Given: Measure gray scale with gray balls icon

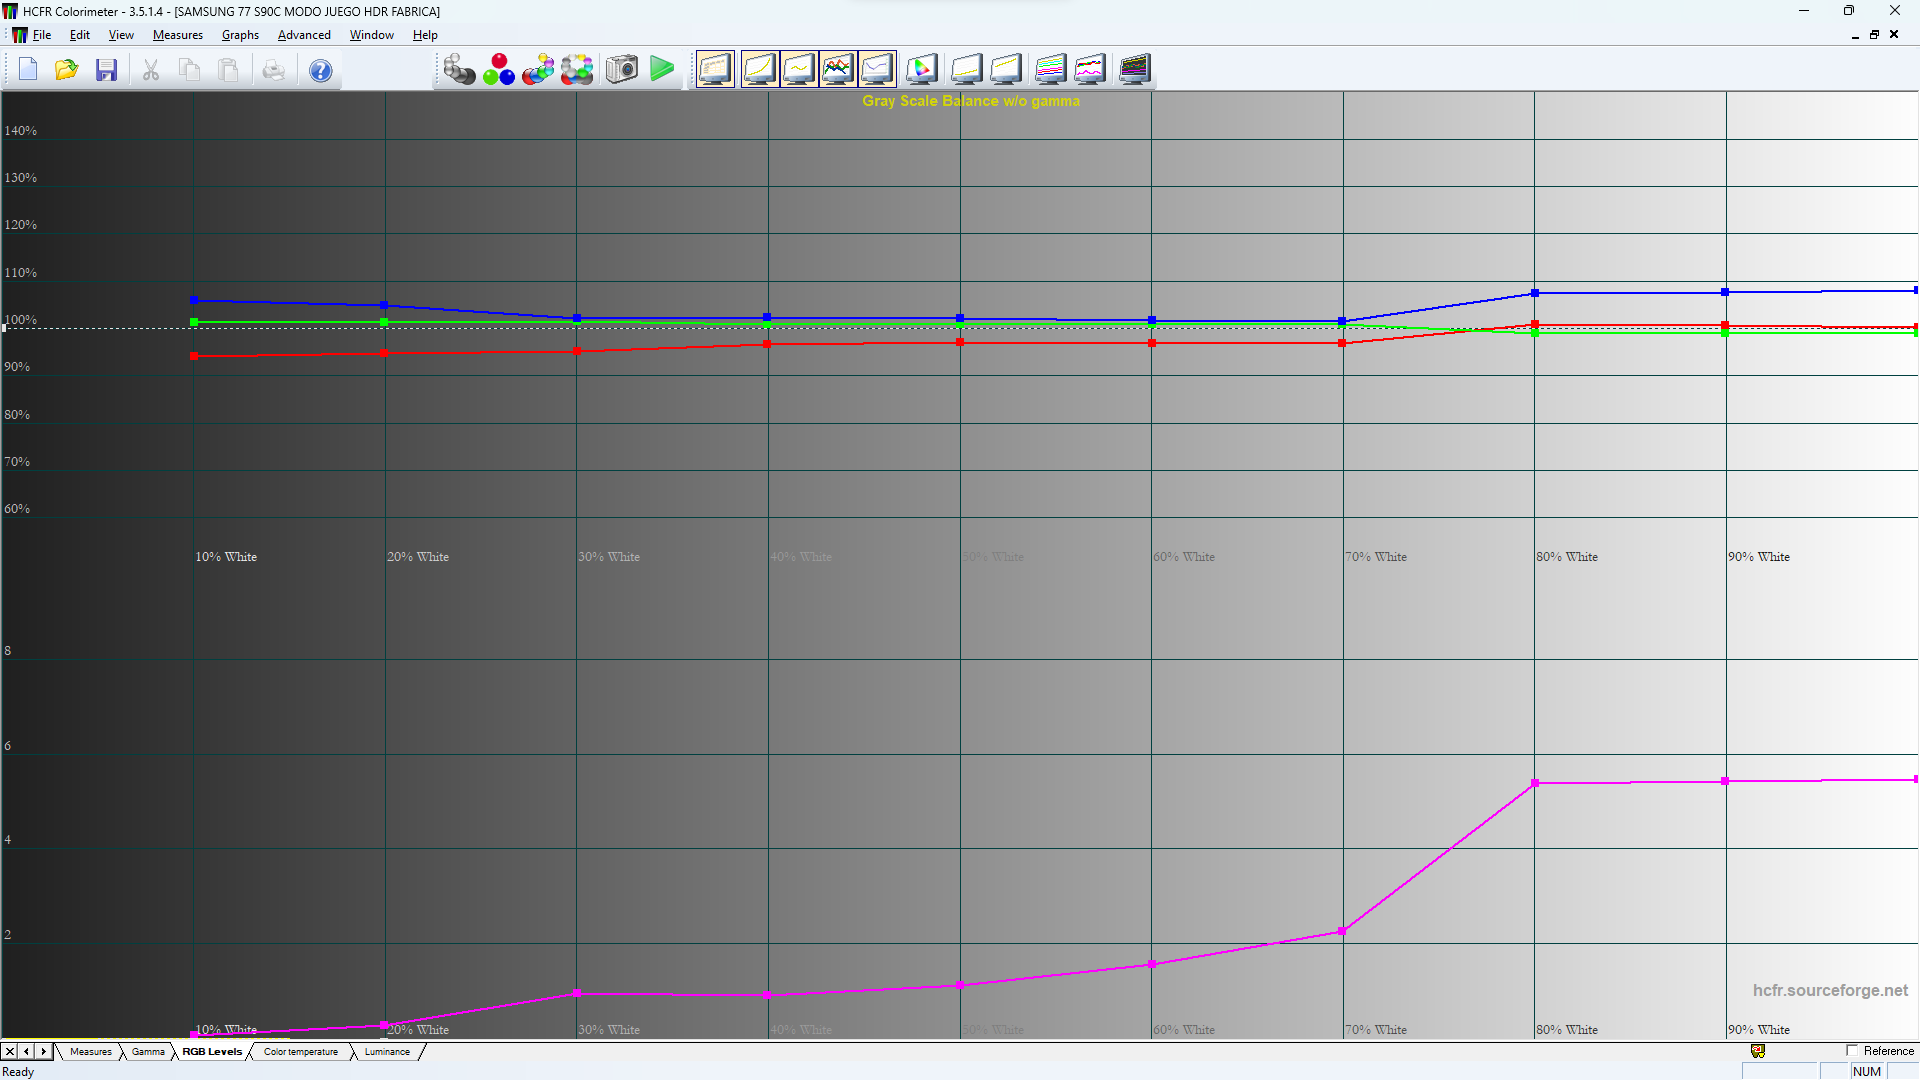Looking at the screenshot, I should coord(459,69).
